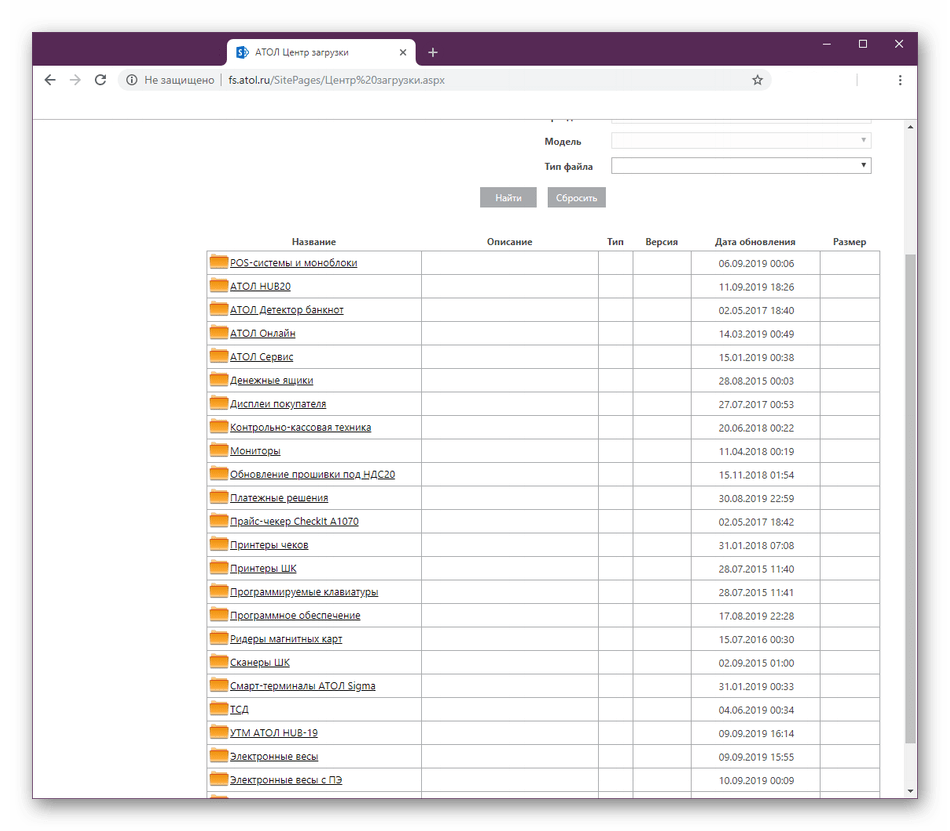Click folder icon beside Контрольно-кассовая техника
This screenshot has width=950, height=831.
point(219,426)
